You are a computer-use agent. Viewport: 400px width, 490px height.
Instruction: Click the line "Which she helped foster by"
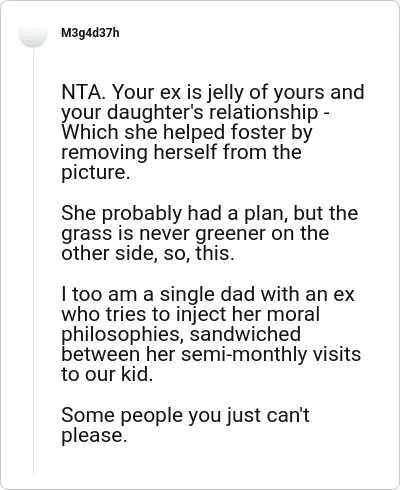(x=187, y=132)
